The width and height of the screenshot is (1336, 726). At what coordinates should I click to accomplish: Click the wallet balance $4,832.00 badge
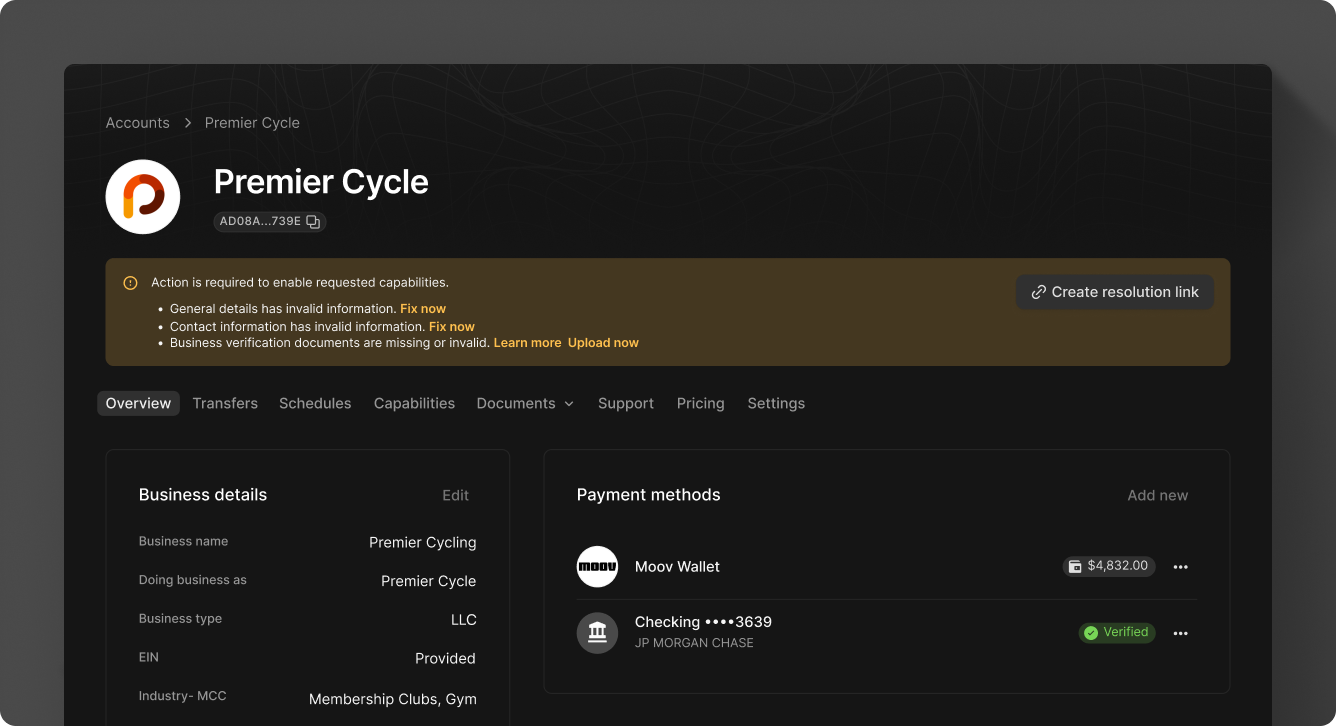click(1108, 566)
